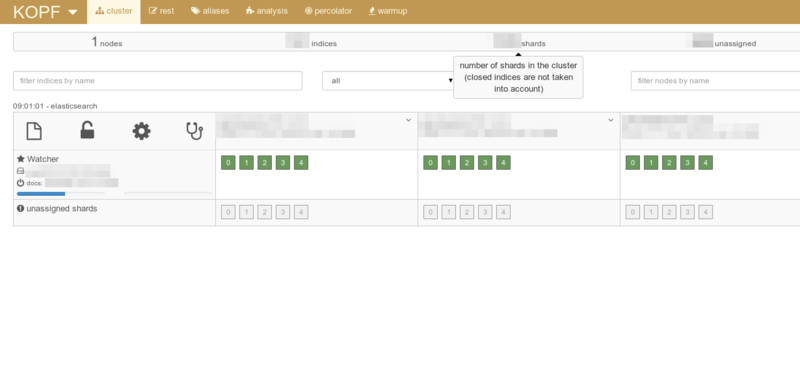Select green shard 4 of third index
Screen dimensions: 800x385
(706, 163)
